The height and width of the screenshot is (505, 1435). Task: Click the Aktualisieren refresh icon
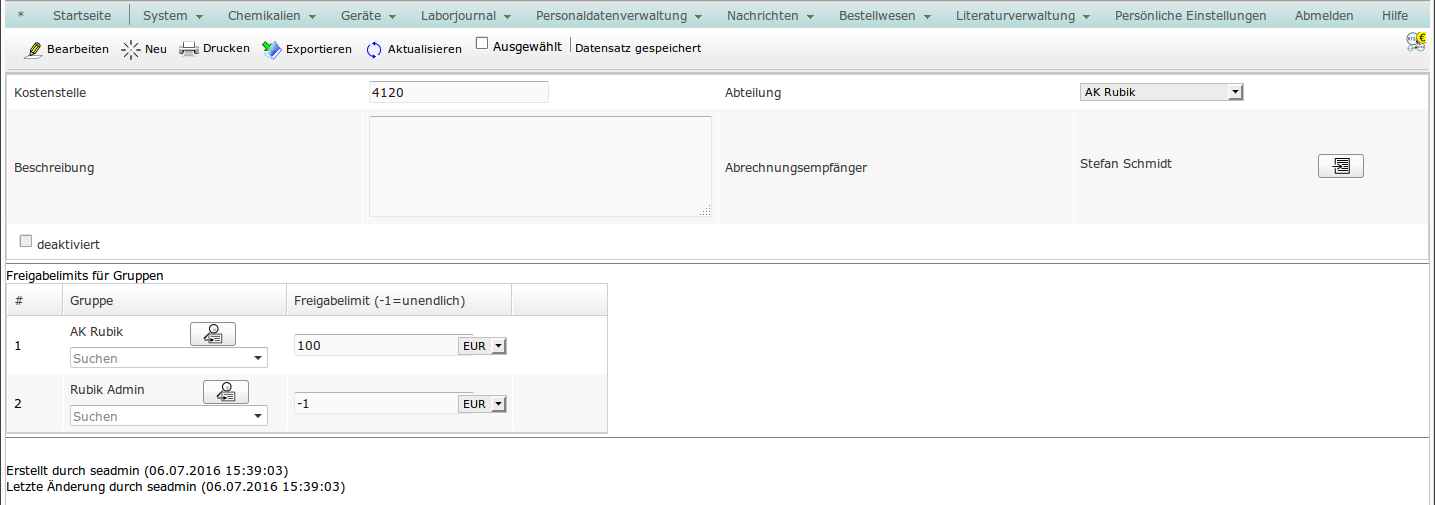[x=374, y=50]
